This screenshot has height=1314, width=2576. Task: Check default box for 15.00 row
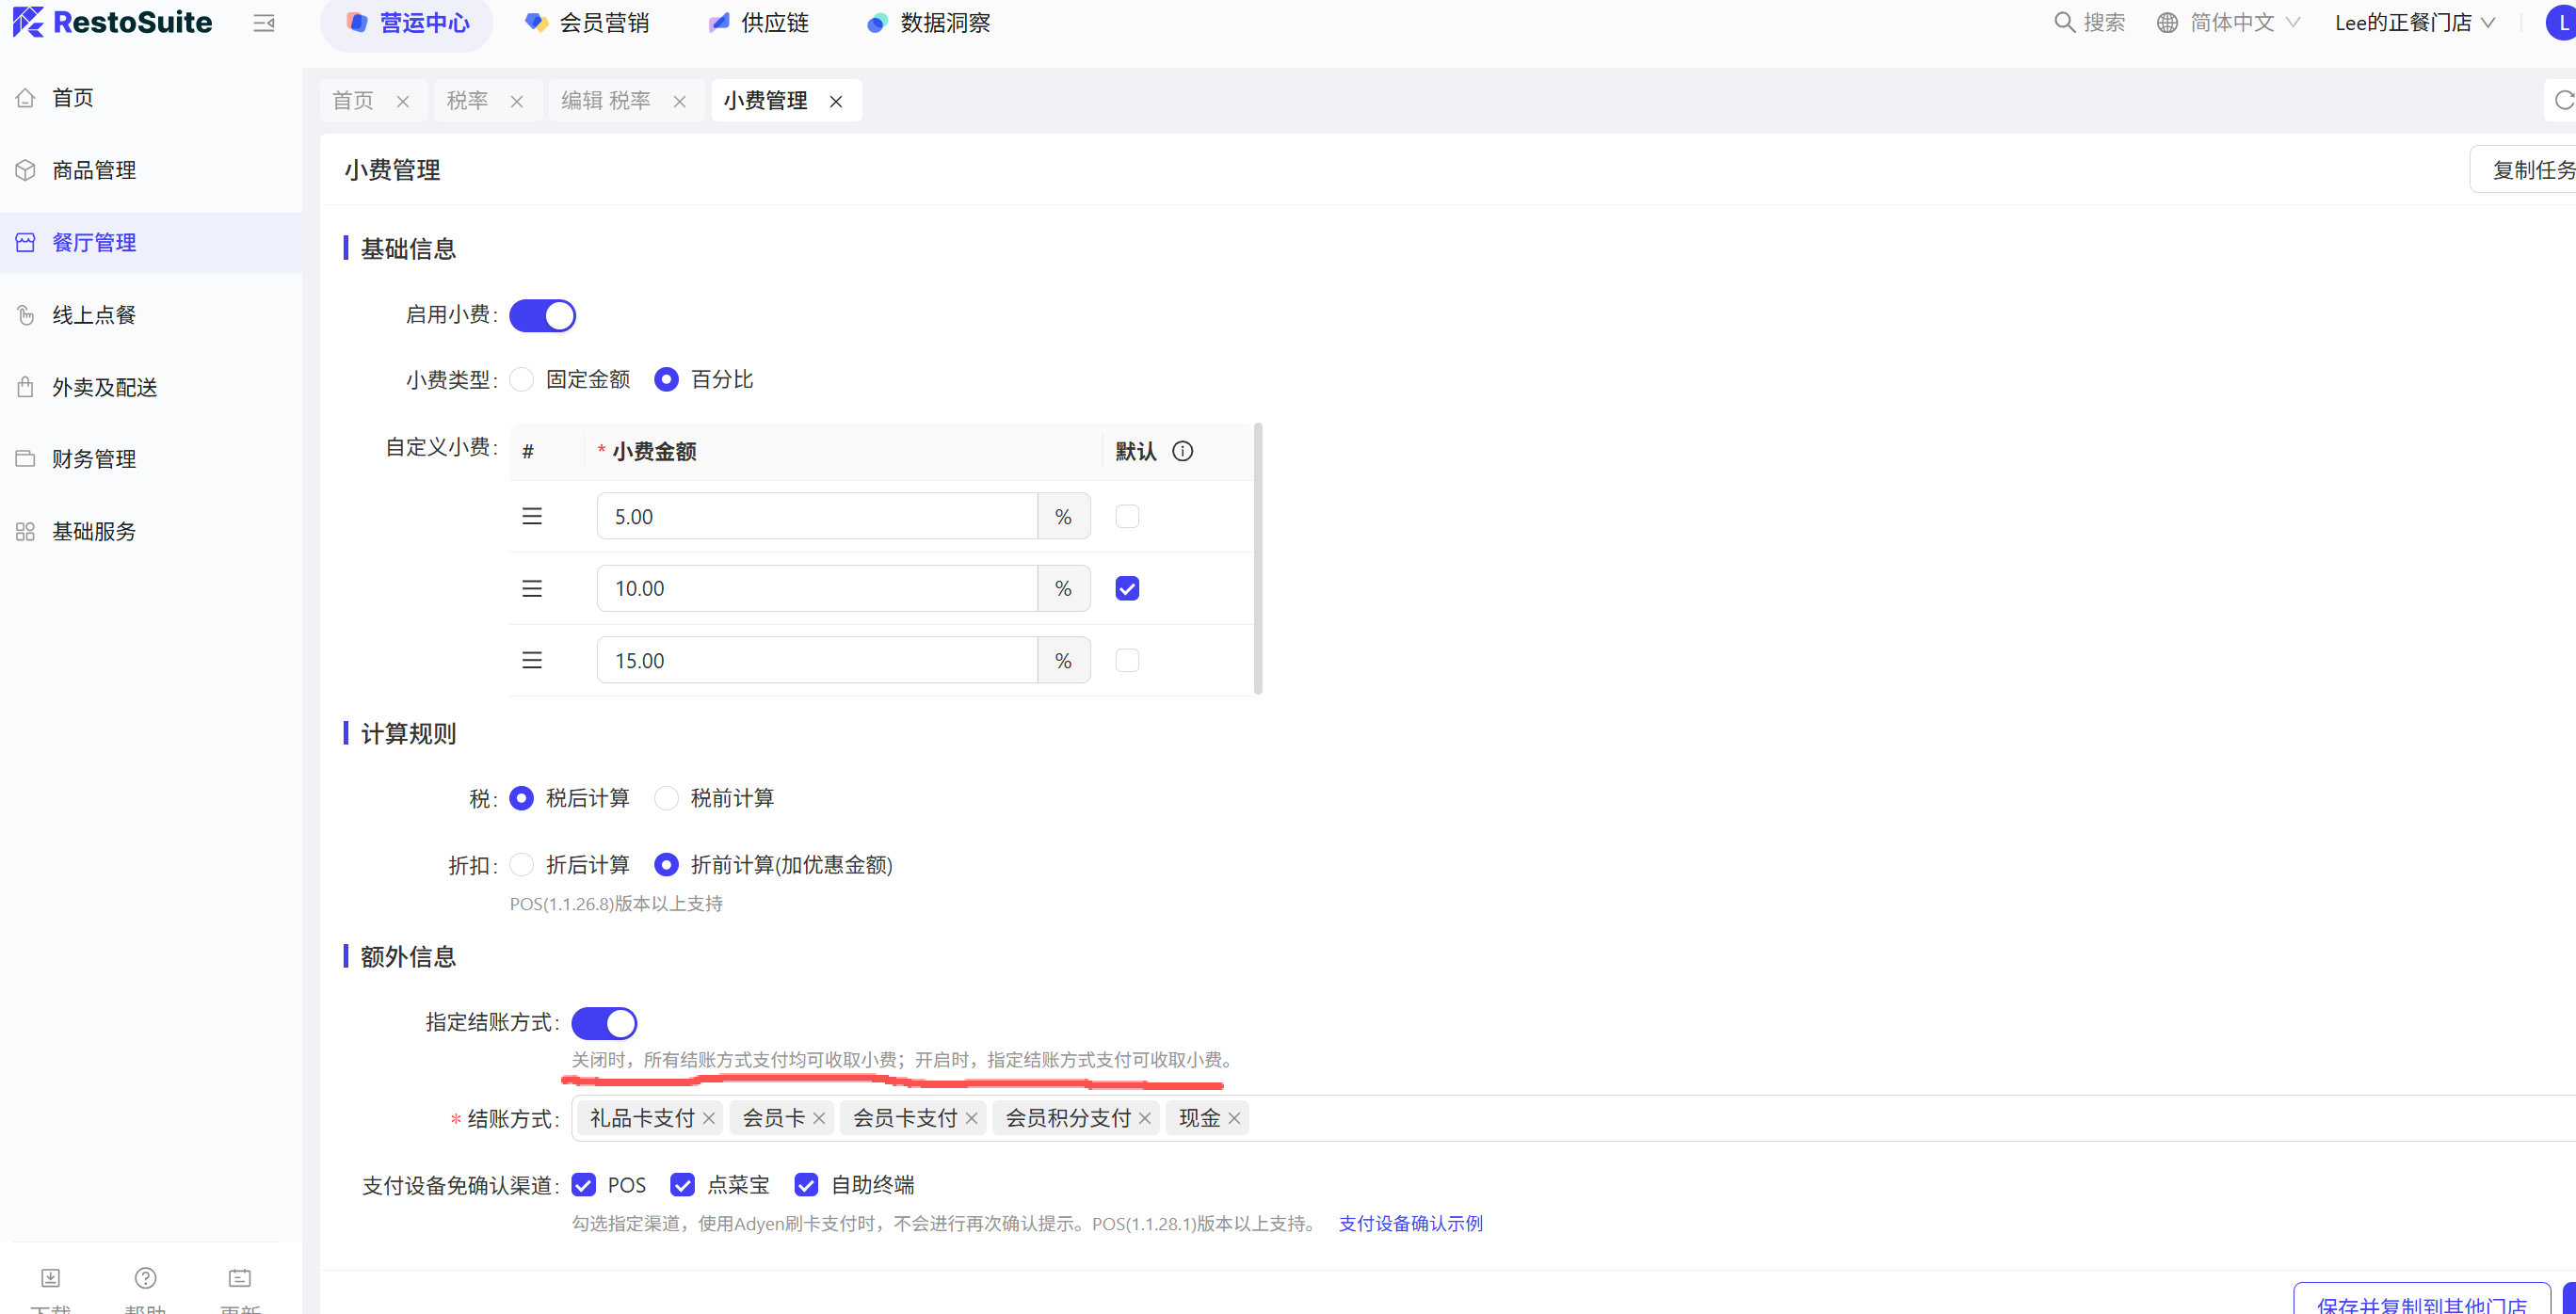point(1127,660)
